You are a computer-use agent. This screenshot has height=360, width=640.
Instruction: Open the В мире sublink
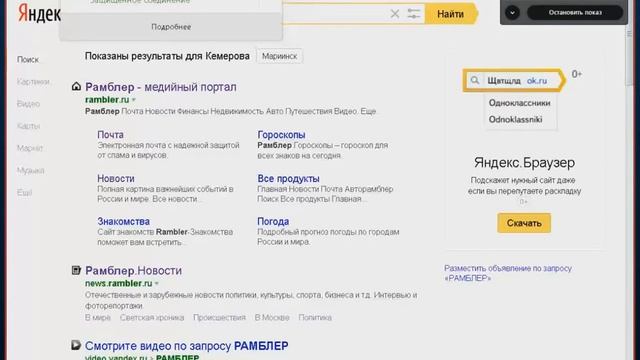(x=98, y=318)
